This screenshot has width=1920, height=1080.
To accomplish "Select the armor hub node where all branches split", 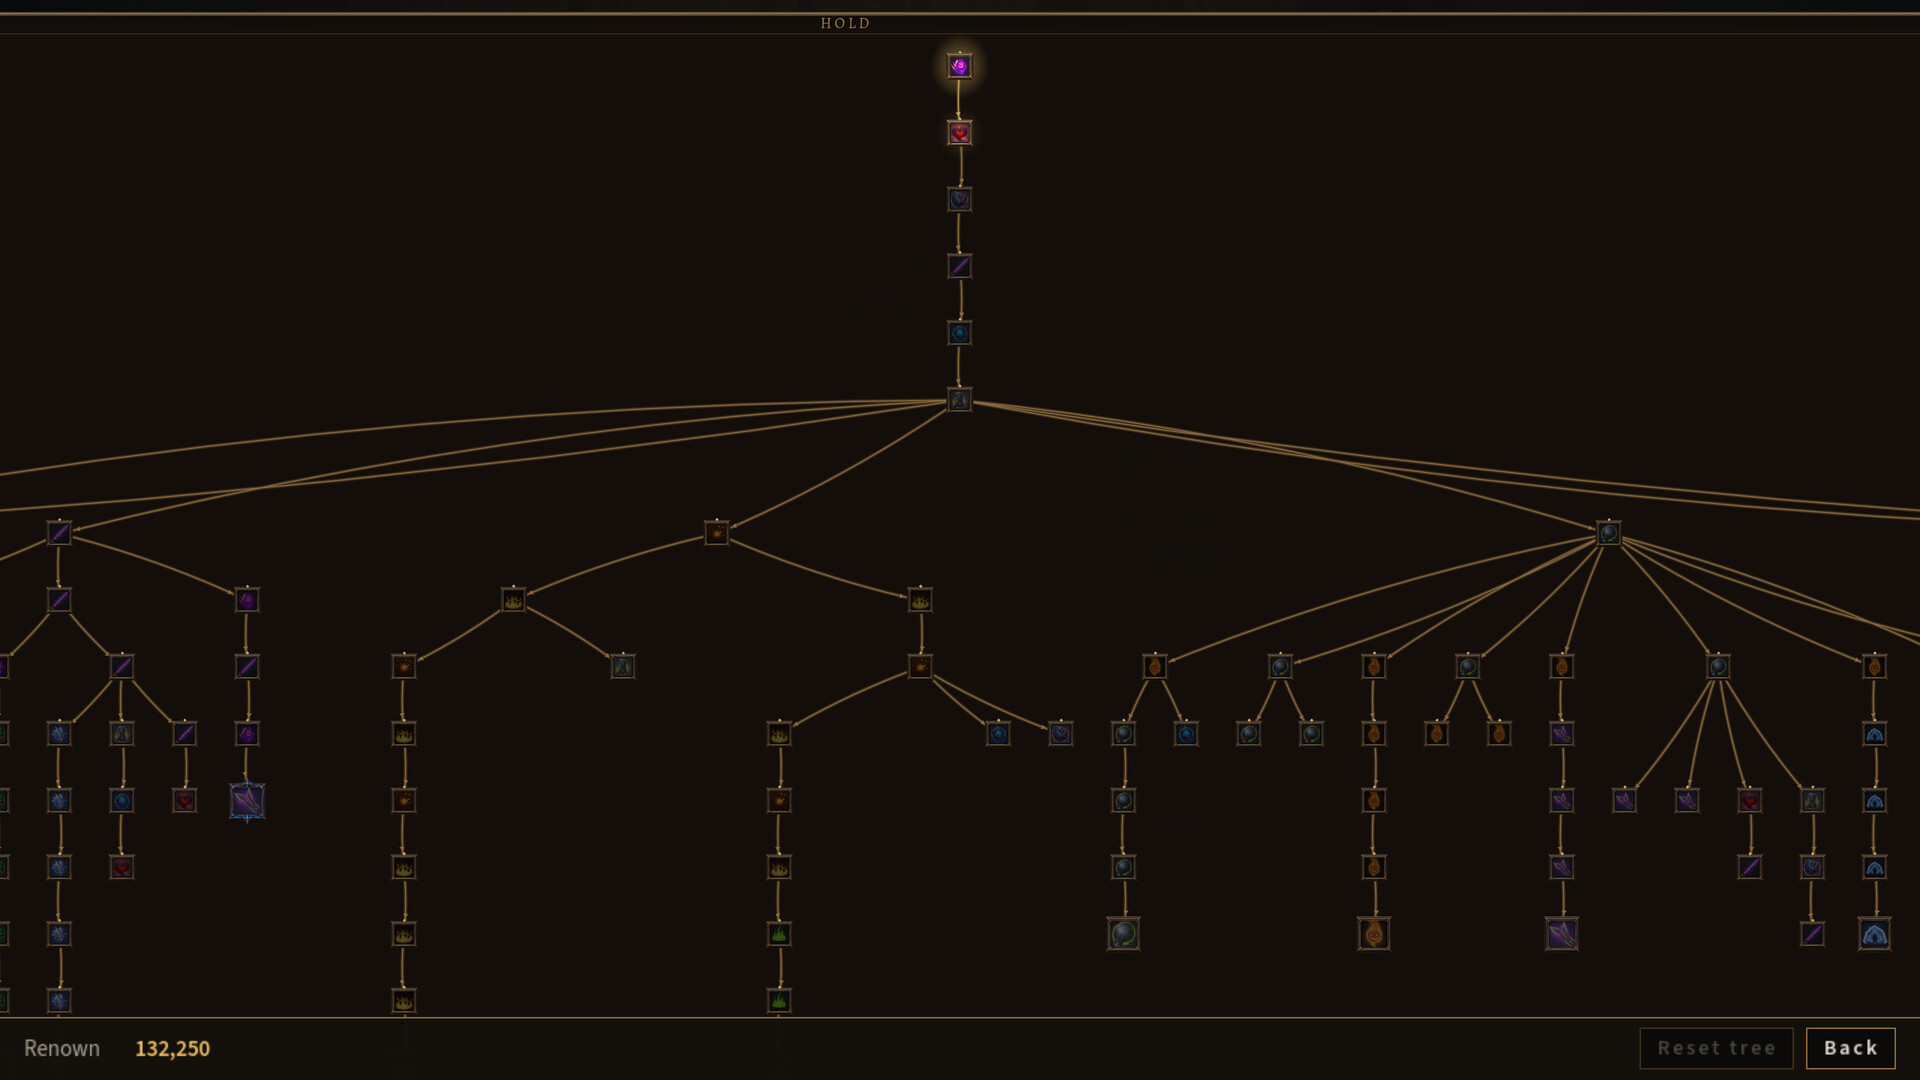I will (x=959, y=400).
